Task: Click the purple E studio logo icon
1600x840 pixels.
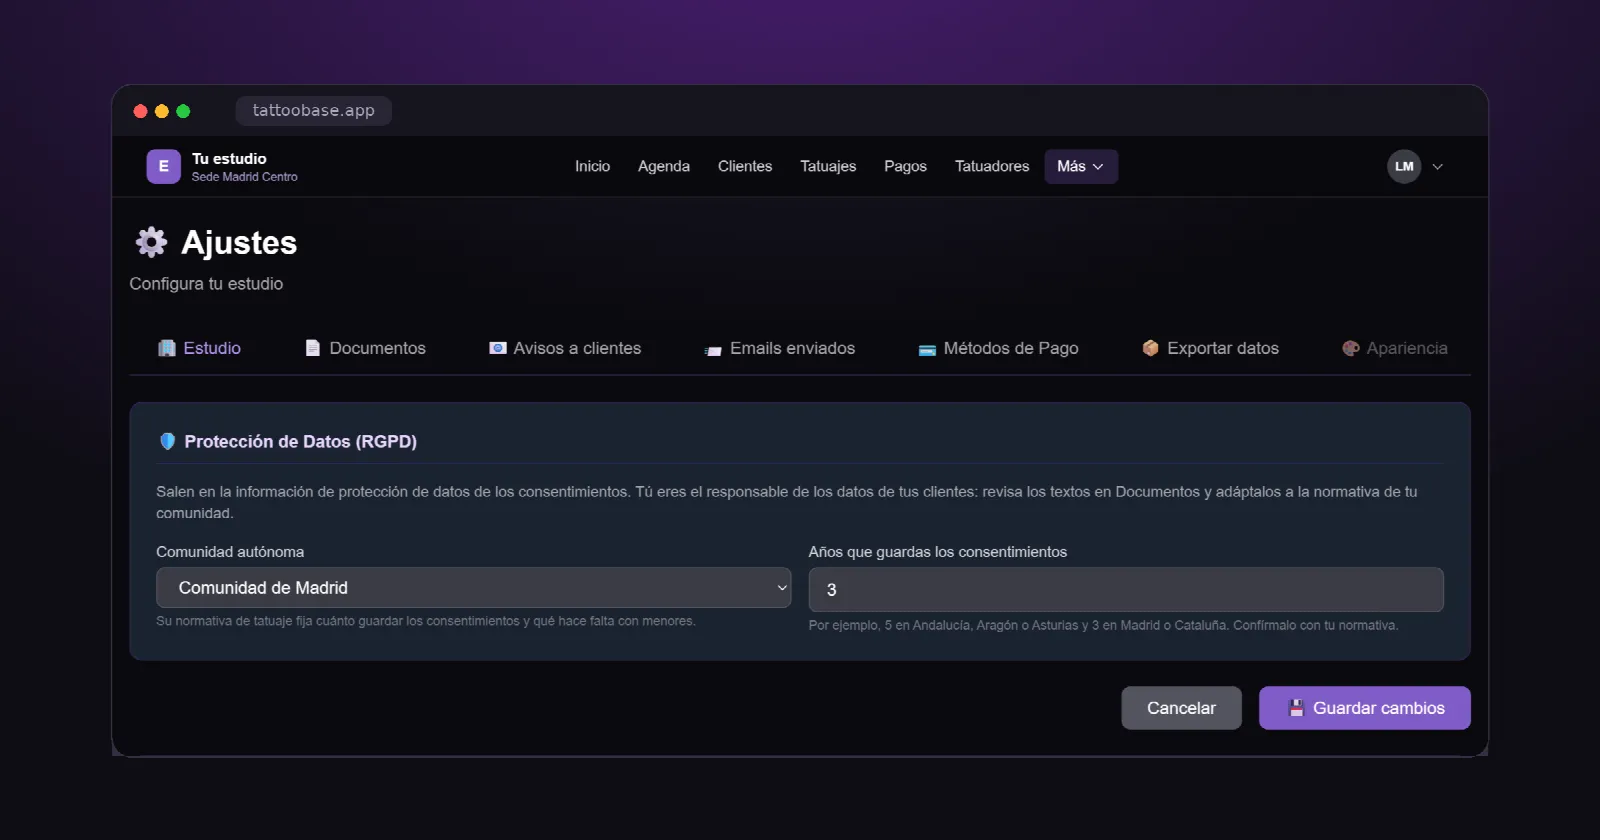Action: [x=164, y=167]
